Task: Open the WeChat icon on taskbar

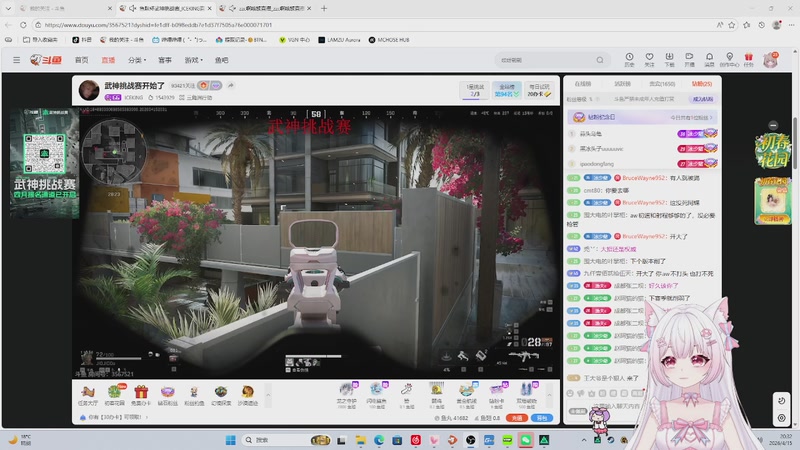Action: [526, 440]
